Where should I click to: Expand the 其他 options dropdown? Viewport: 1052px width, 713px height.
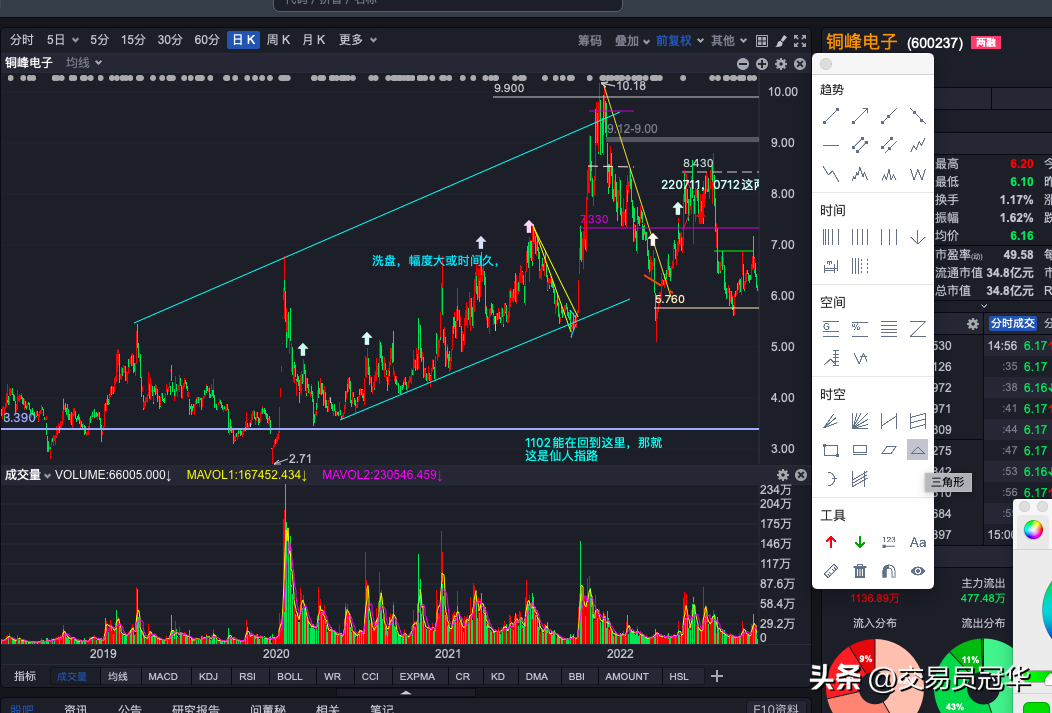729,41
